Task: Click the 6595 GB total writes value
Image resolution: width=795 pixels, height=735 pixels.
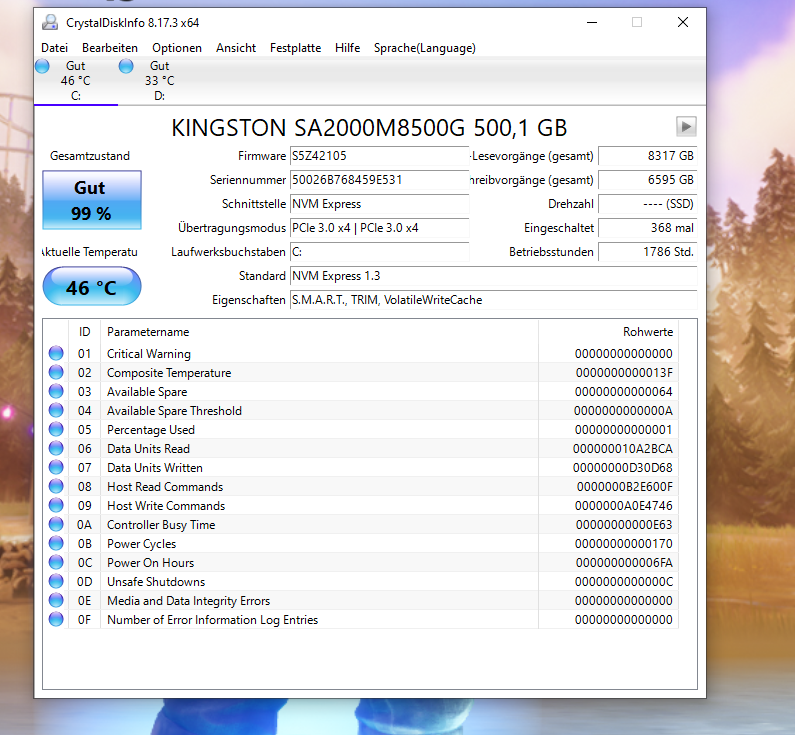Action: point(647,180)
